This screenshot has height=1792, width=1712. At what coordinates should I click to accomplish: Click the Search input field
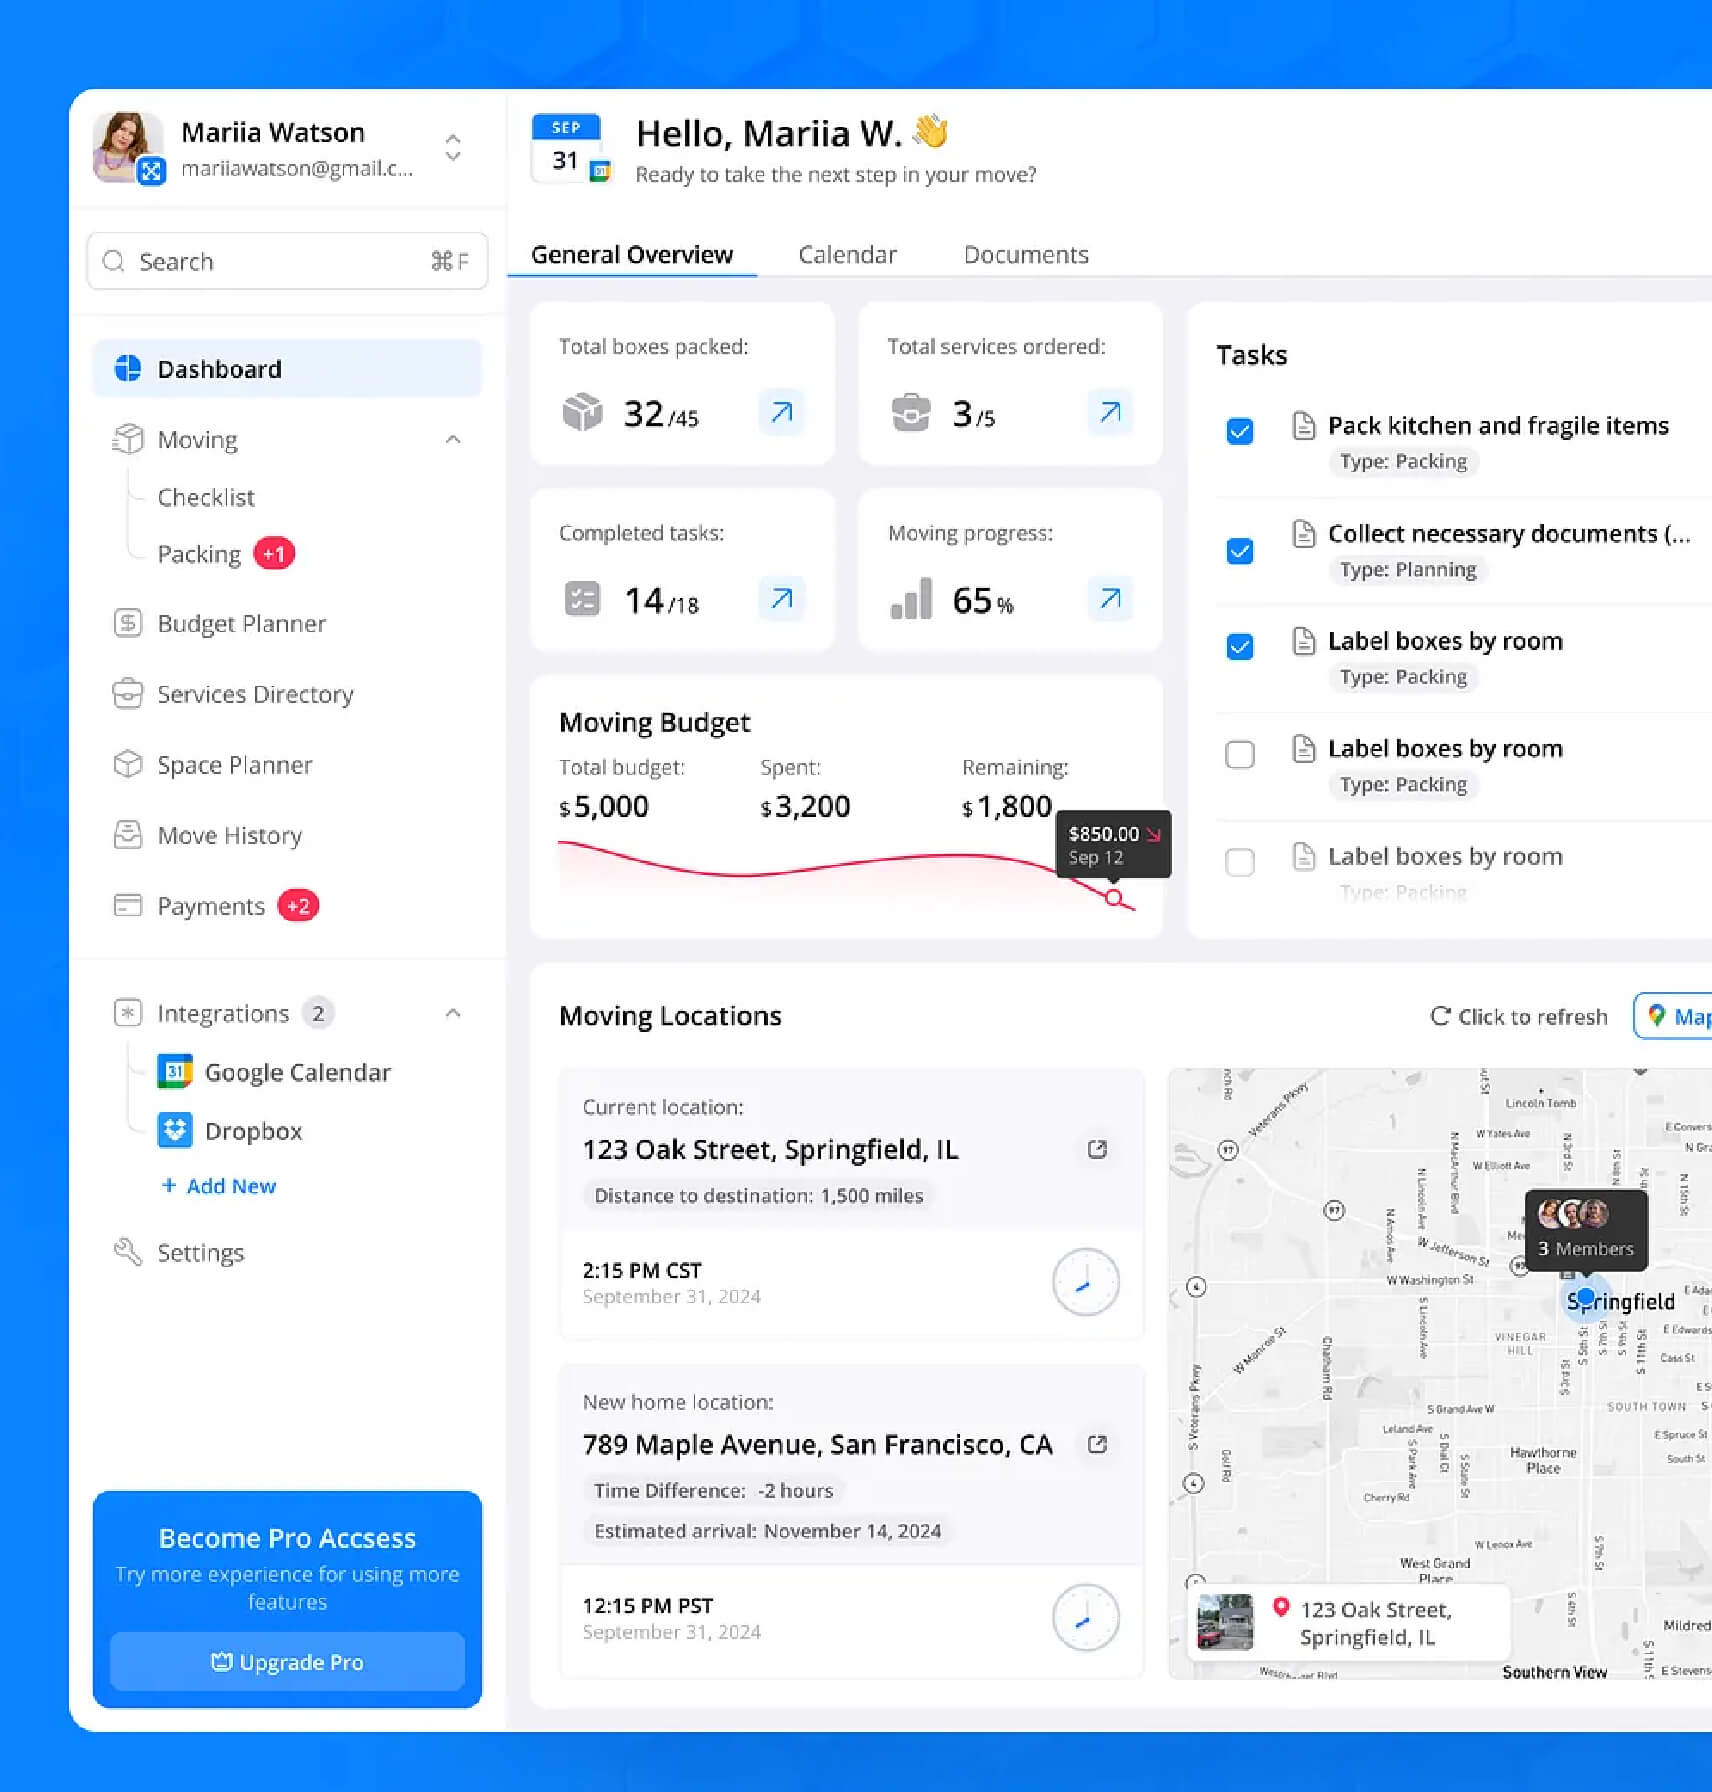click(x=287, y=261)
